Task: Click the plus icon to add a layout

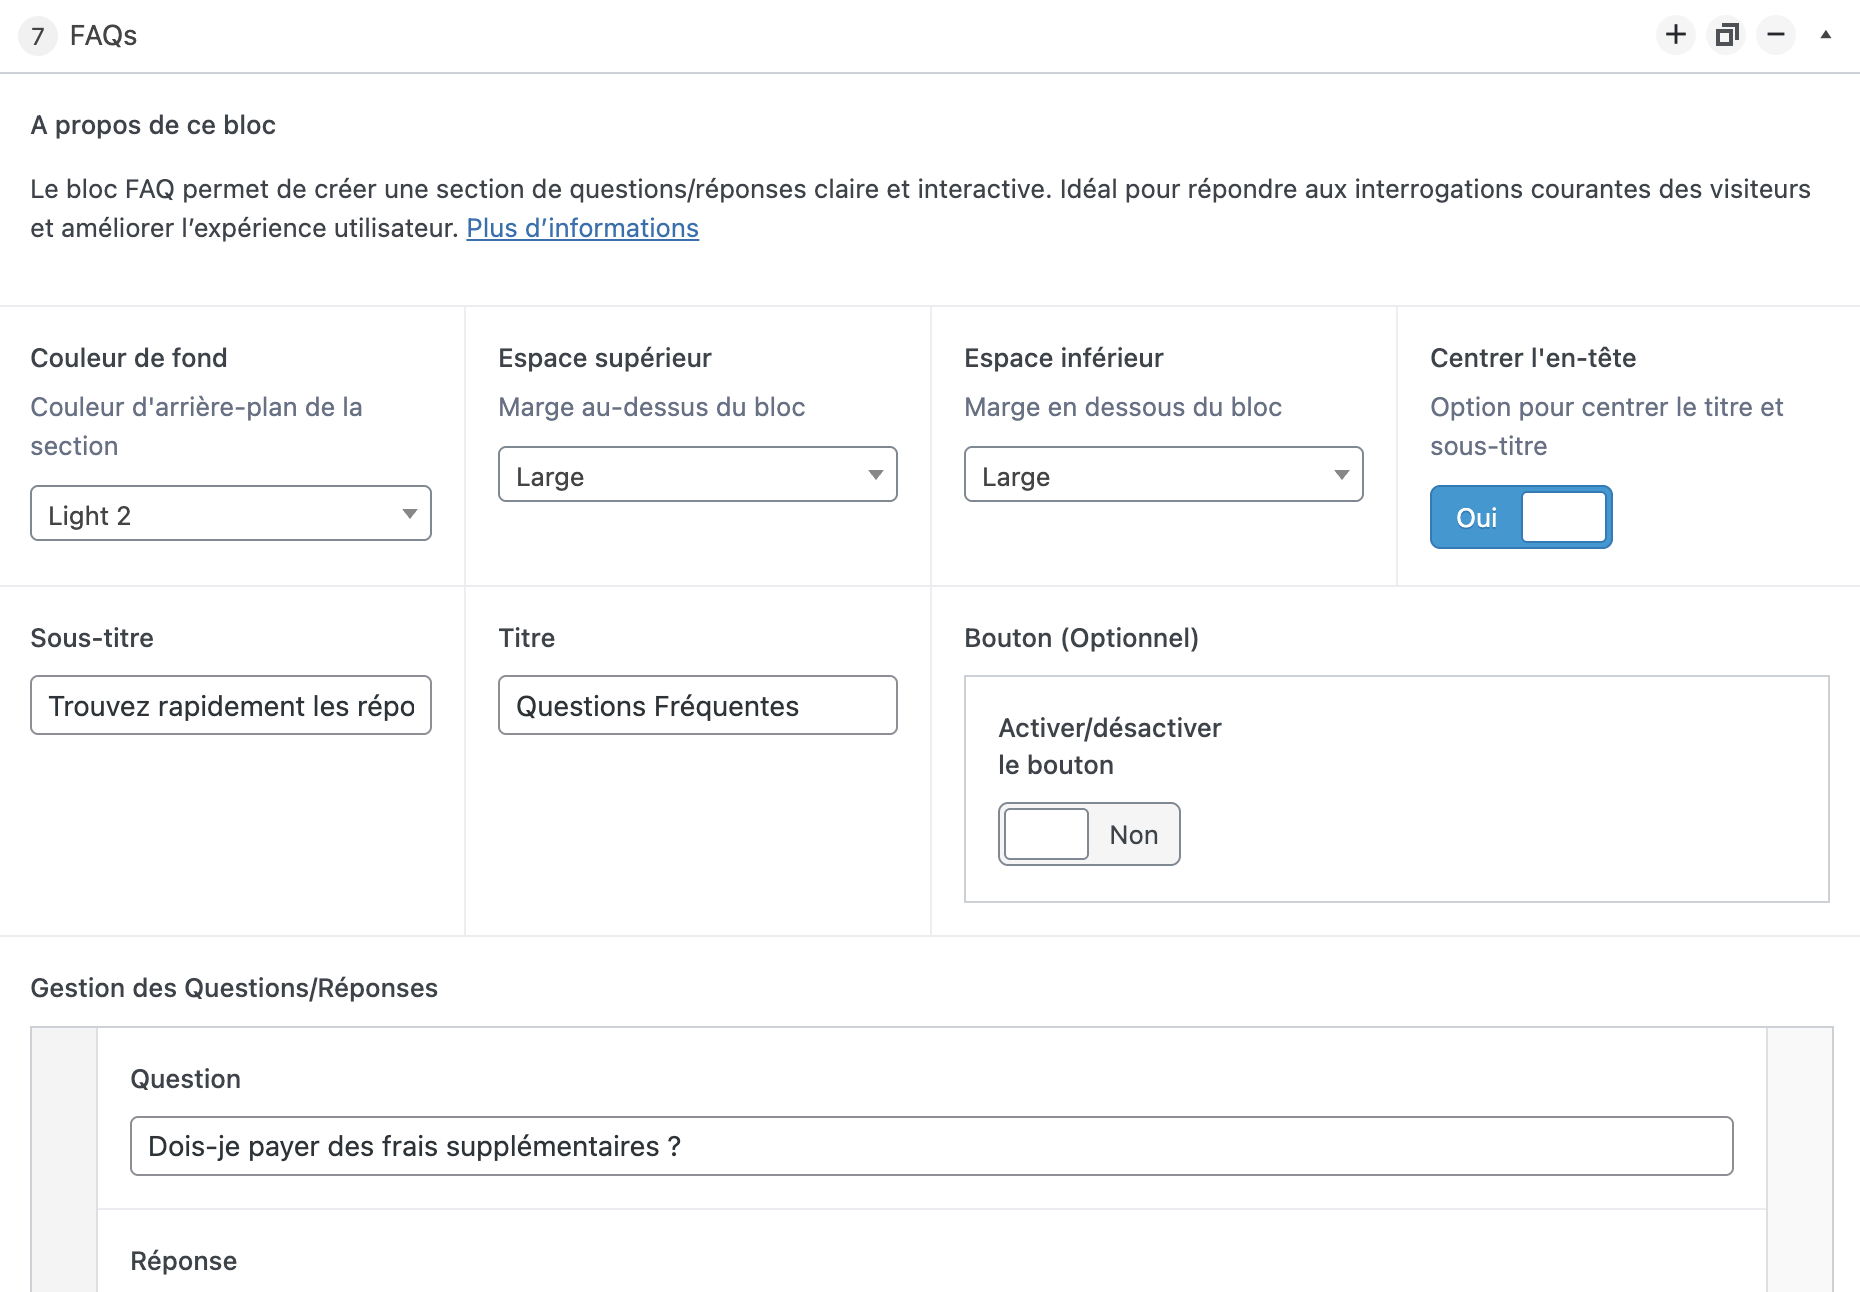Action: pyautogui.click(x=1675, y=35)
